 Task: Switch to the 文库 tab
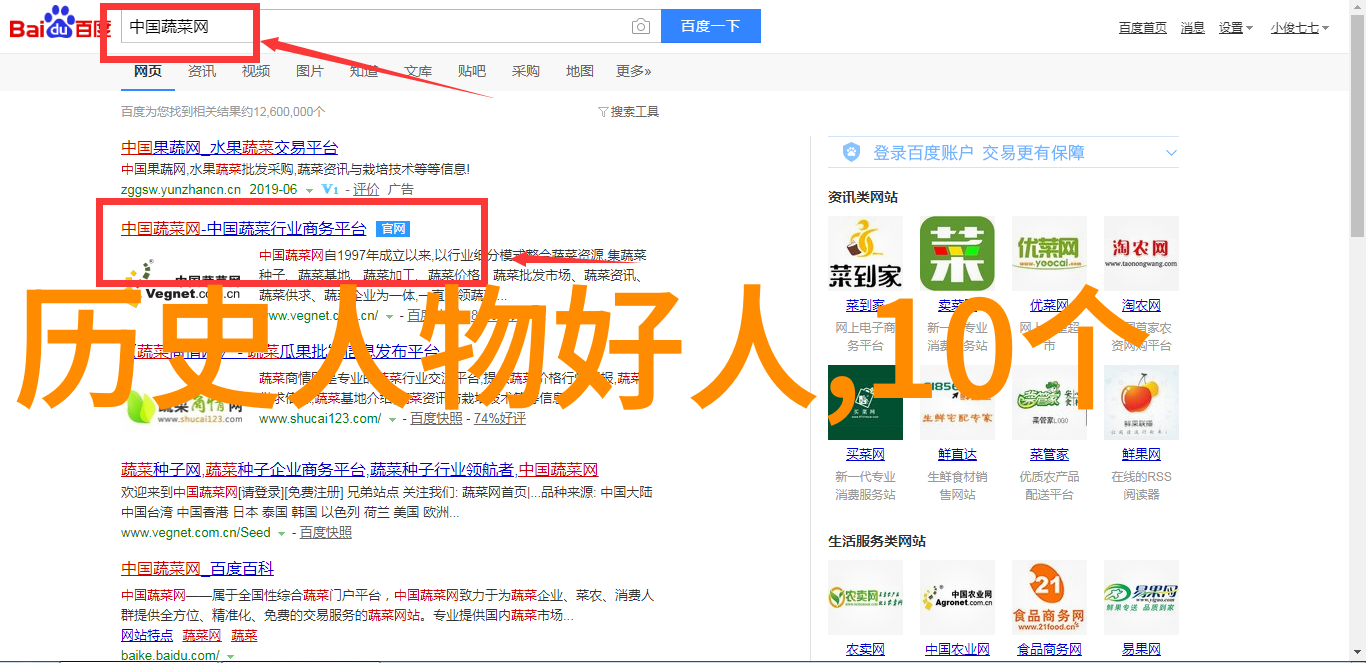418,71
